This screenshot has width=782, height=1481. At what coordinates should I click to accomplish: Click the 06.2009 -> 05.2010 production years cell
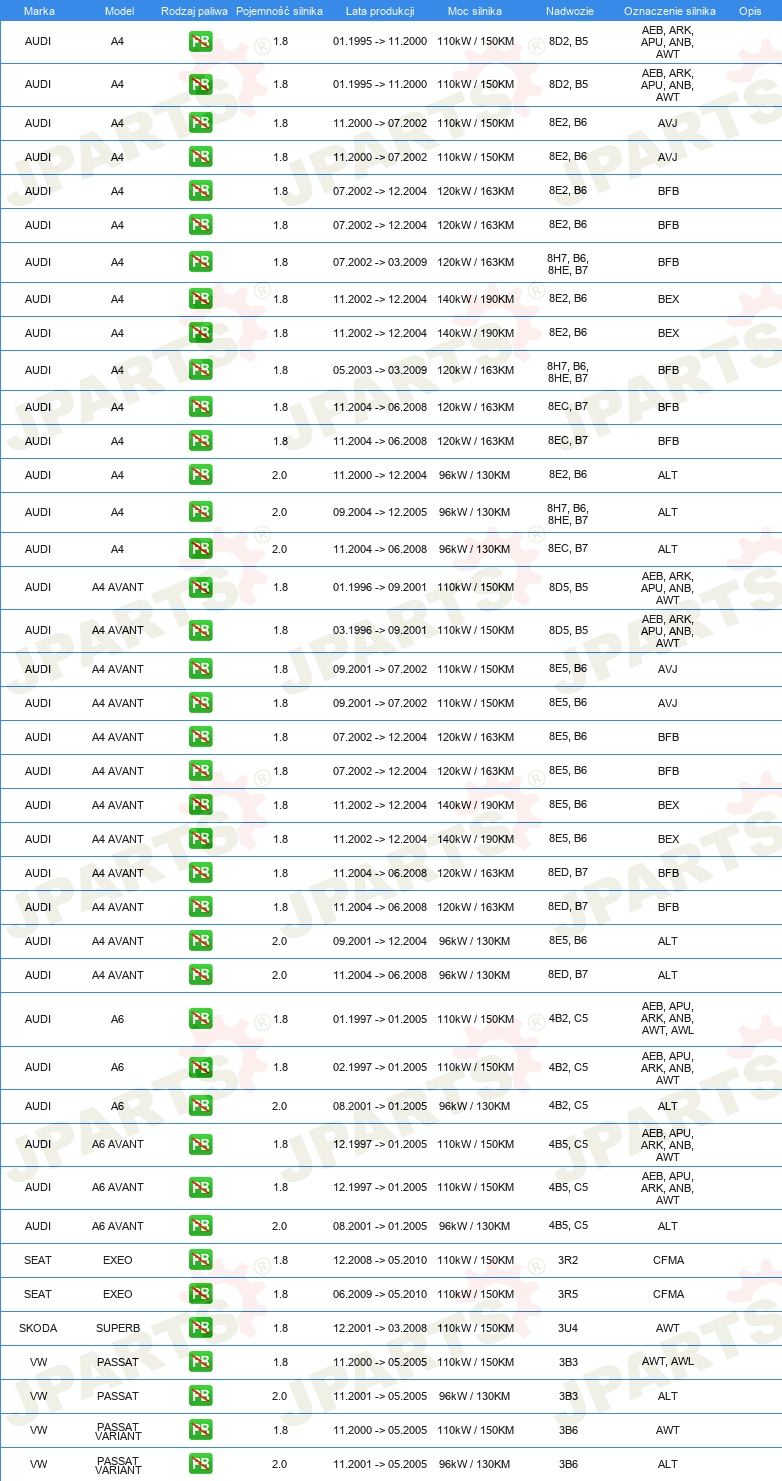pyautogui.click(x=380, y=1294)
